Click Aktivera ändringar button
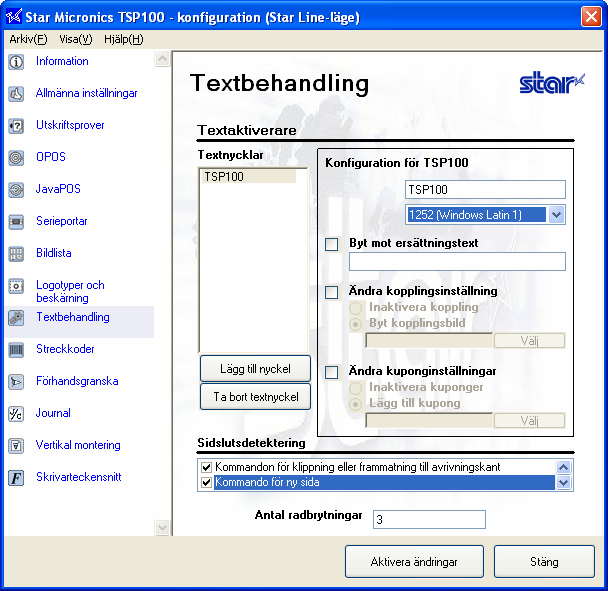 [x=414, y=562]
